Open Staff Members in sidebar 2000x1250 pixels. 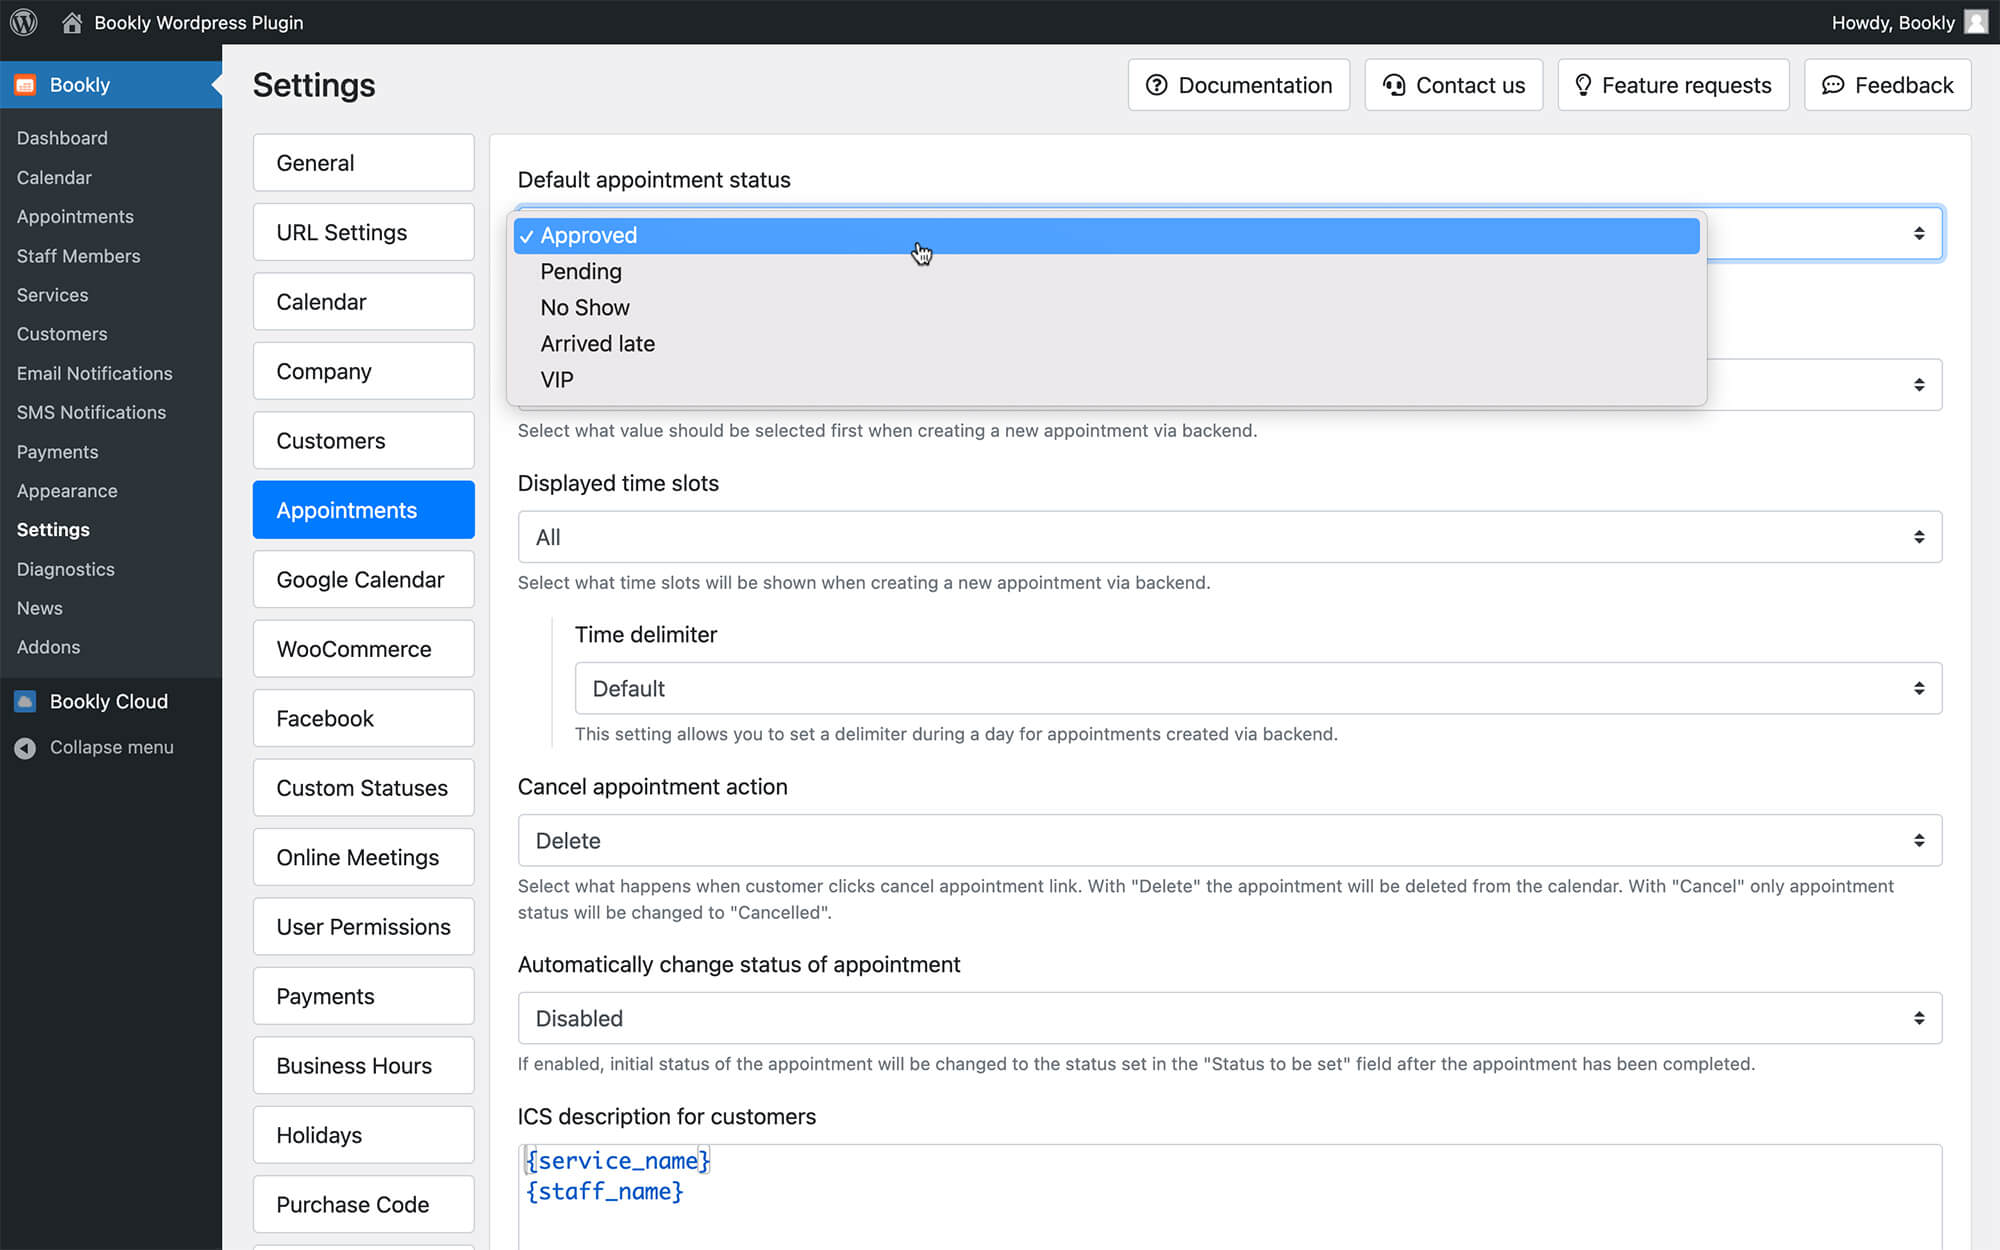[x=78, y=256]
